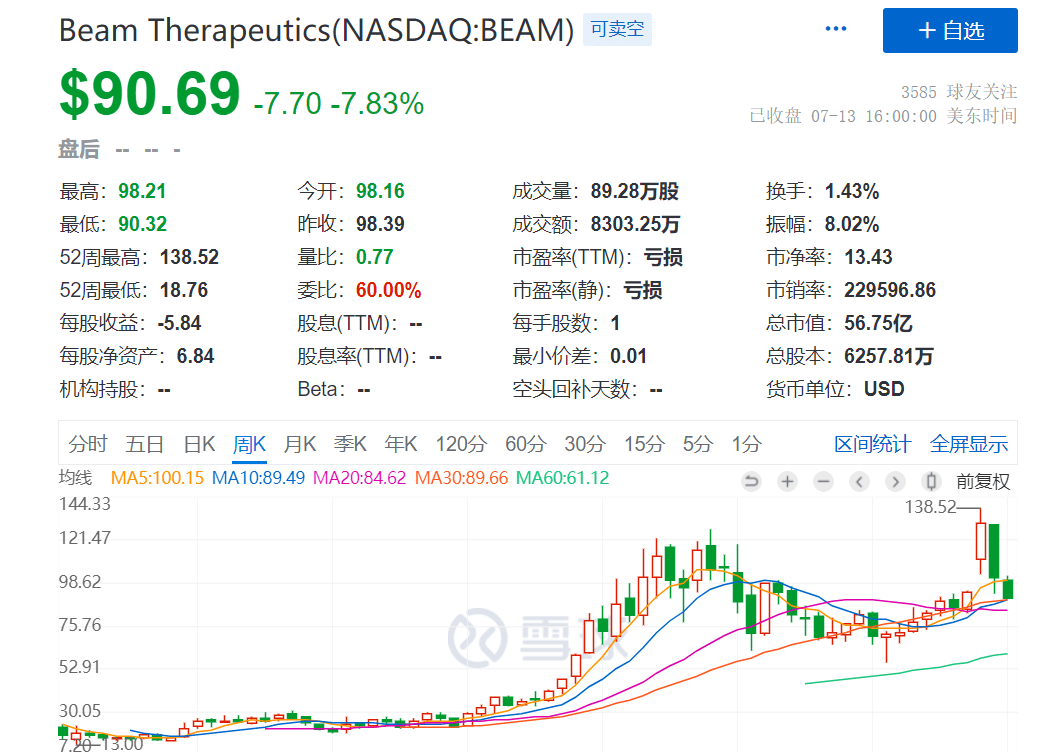Switch to the 分时 chart tab
Screen dimensions: 1062x752
(87, 444)
